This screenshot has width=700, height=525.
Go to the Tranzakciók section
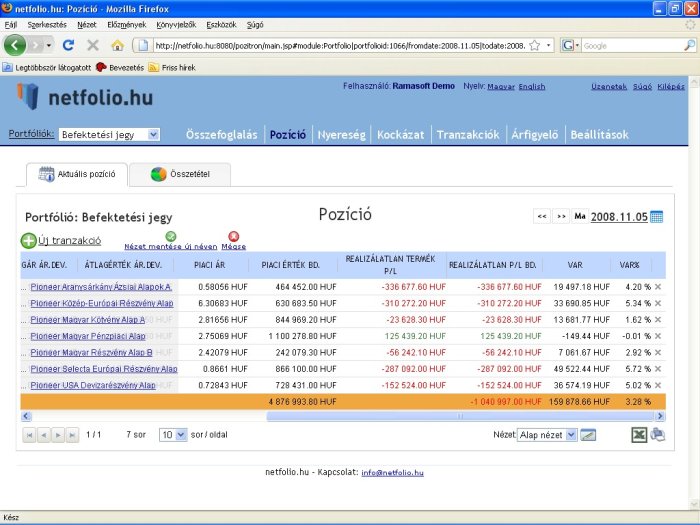[x=468, y=134]
